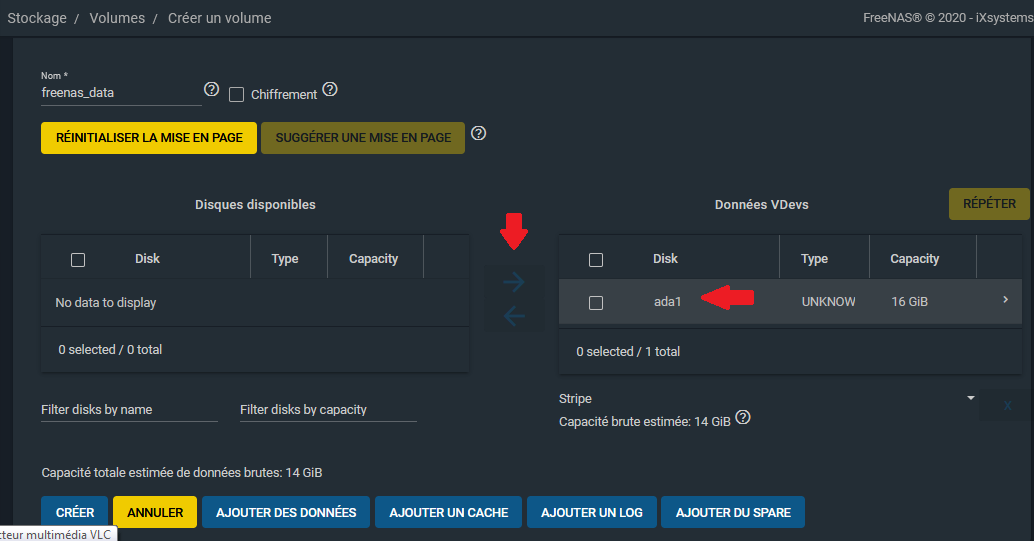Click the help icon next to the Nom field

tap(211, 90)
